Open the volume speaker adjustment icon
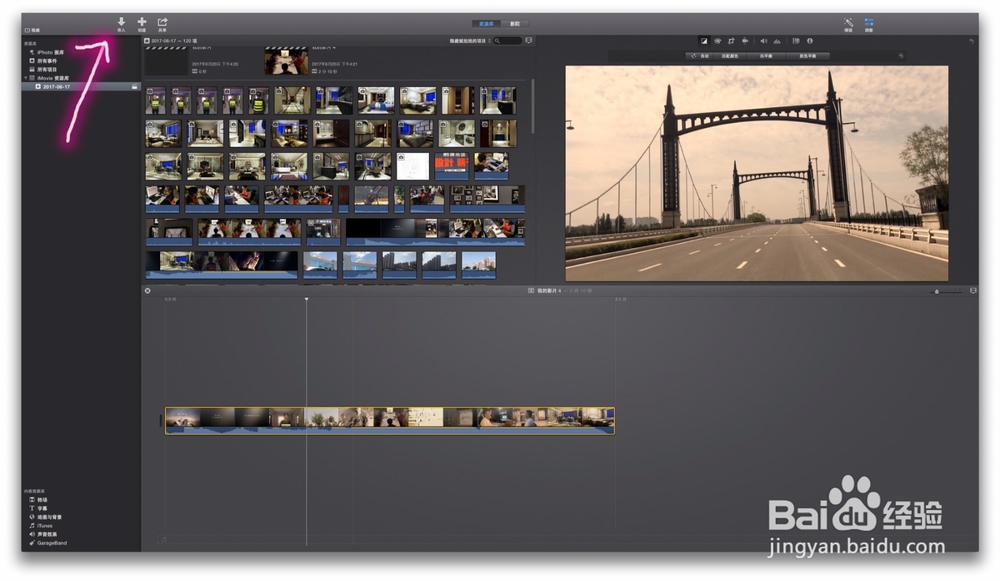Image resolution: width=1000 pixels, height=581 pixels. 763,41
